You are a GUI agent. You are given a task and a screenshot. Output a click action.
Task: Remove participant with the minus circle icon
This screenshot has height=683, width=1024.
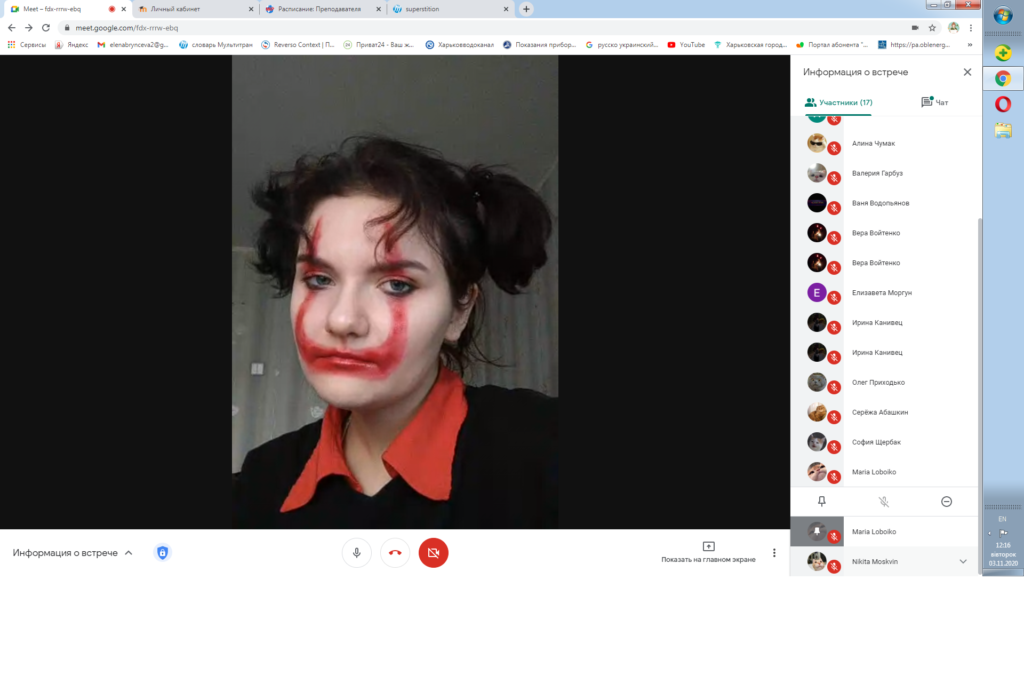946,501
